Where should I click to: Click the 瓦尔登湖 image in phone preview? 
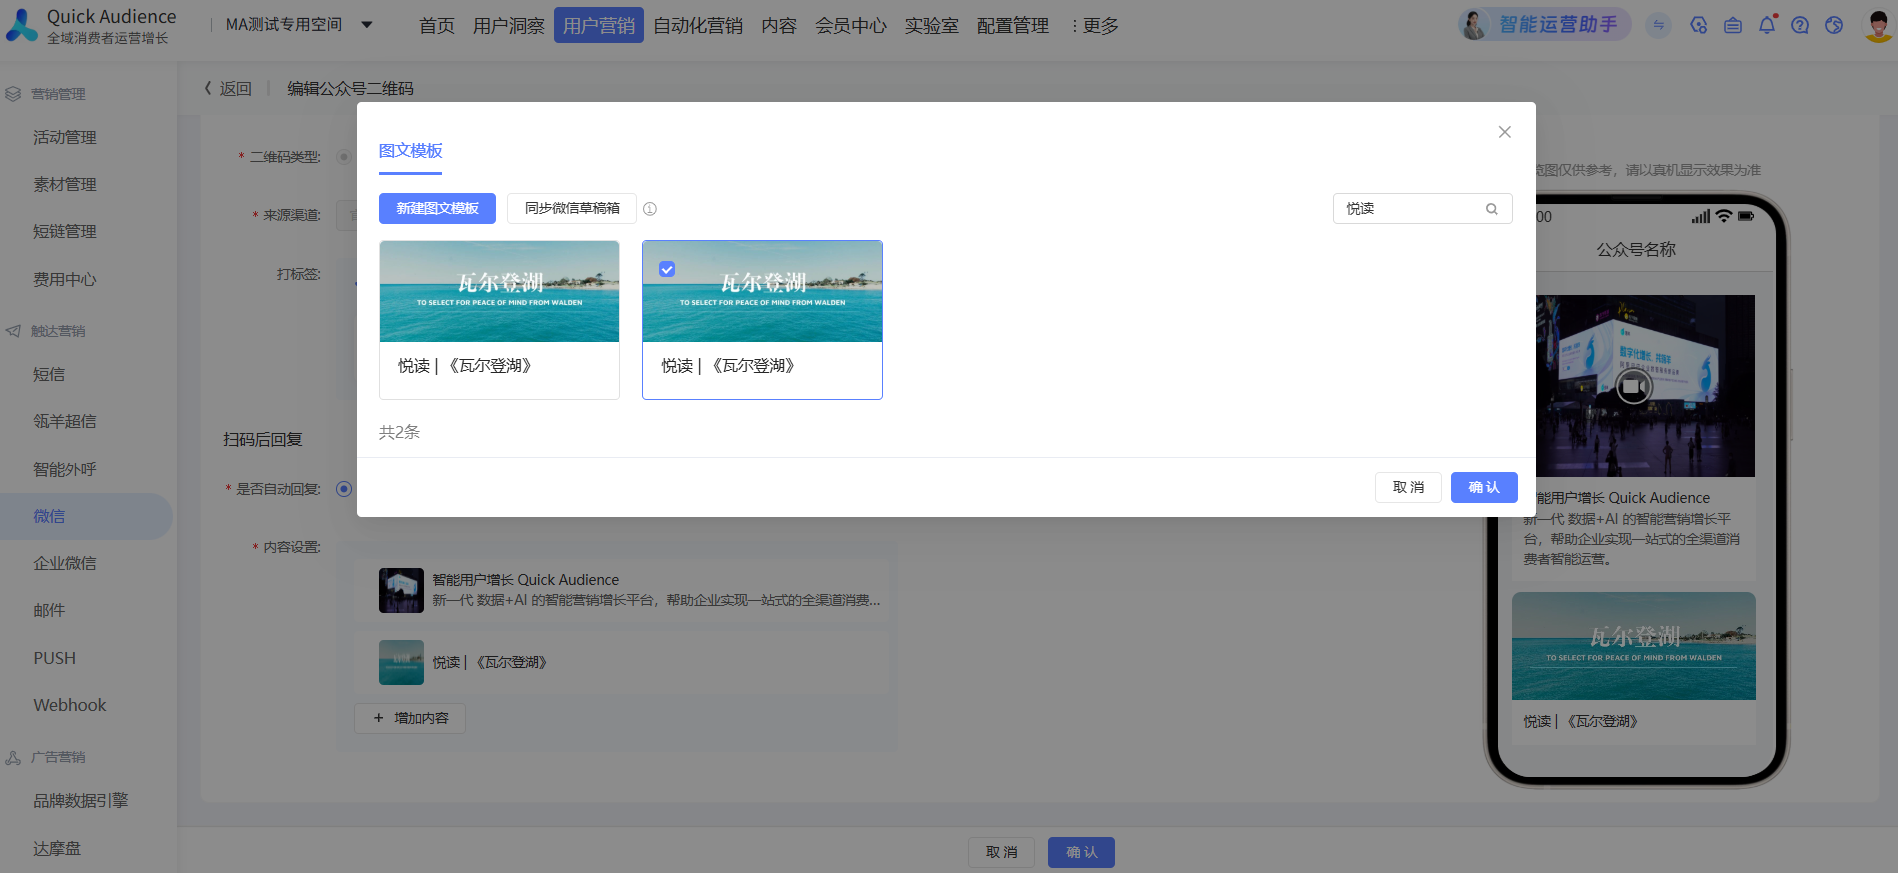[x=1634, y=646]
